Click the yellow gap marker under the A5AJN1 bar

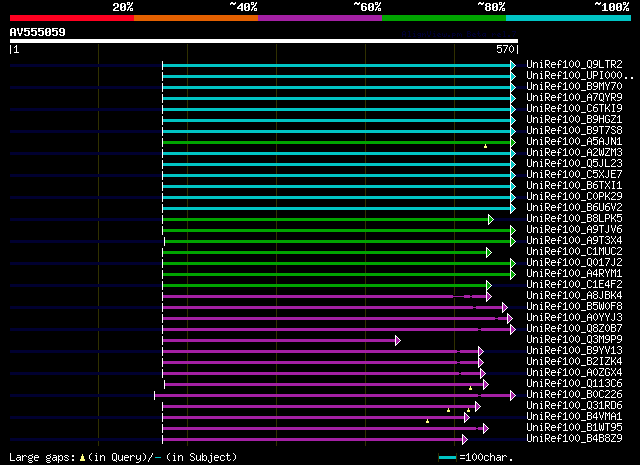(485, 146)
